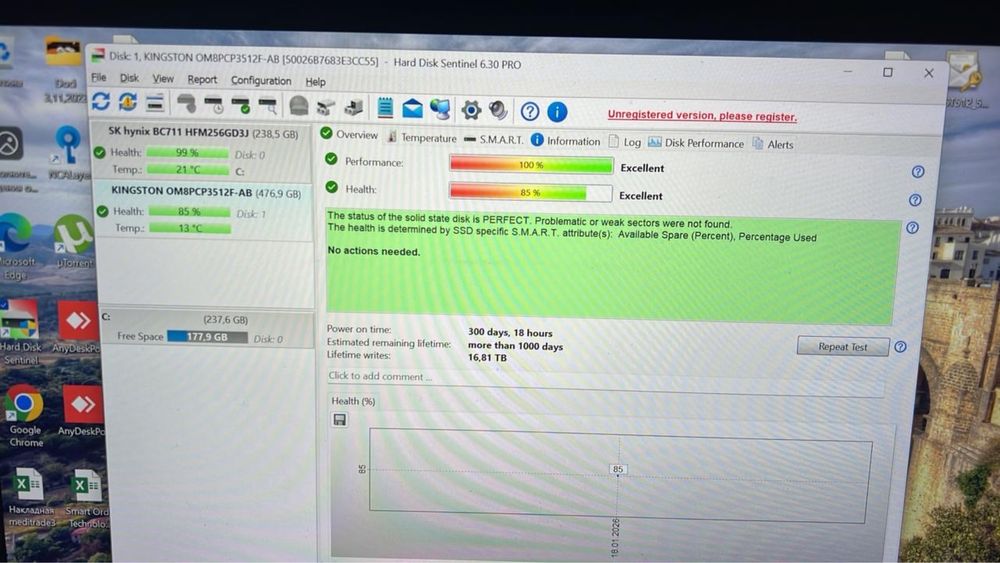Click the gray dome toolbar icon
This screenshot has height=563, width=1000.
pos(298,106)
